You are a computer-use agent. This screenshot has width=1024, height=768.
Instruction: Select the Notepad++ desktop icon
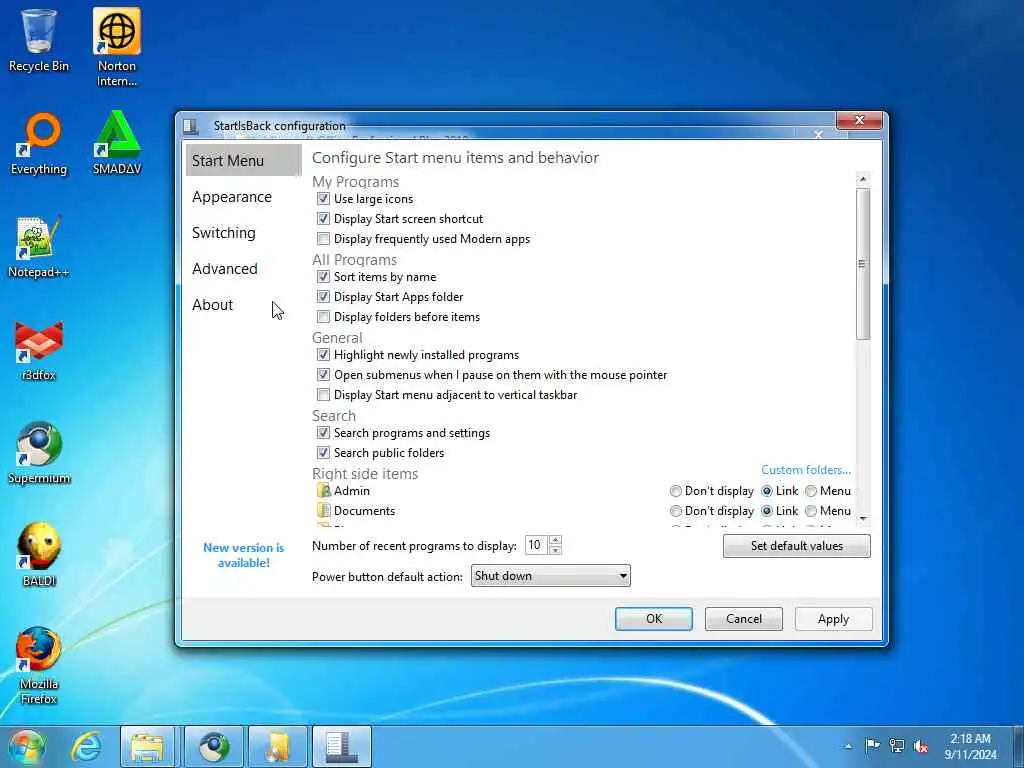[39, 247]
